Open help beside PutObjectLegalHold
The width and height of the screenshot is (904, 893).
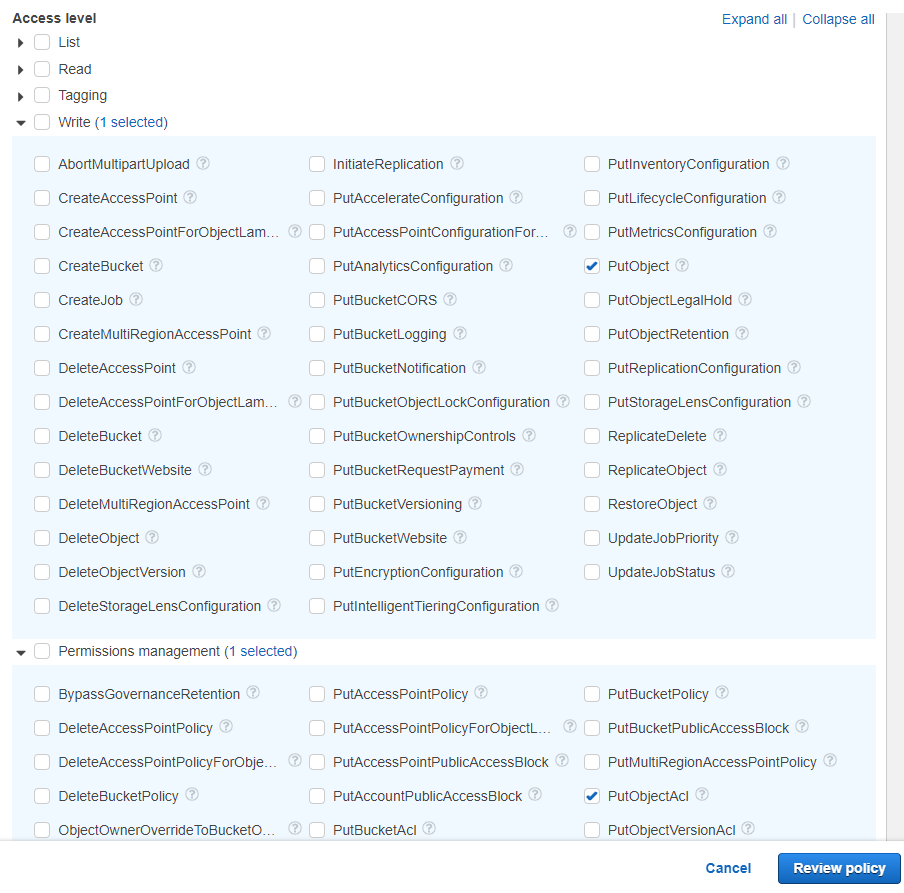pos(745,300)
